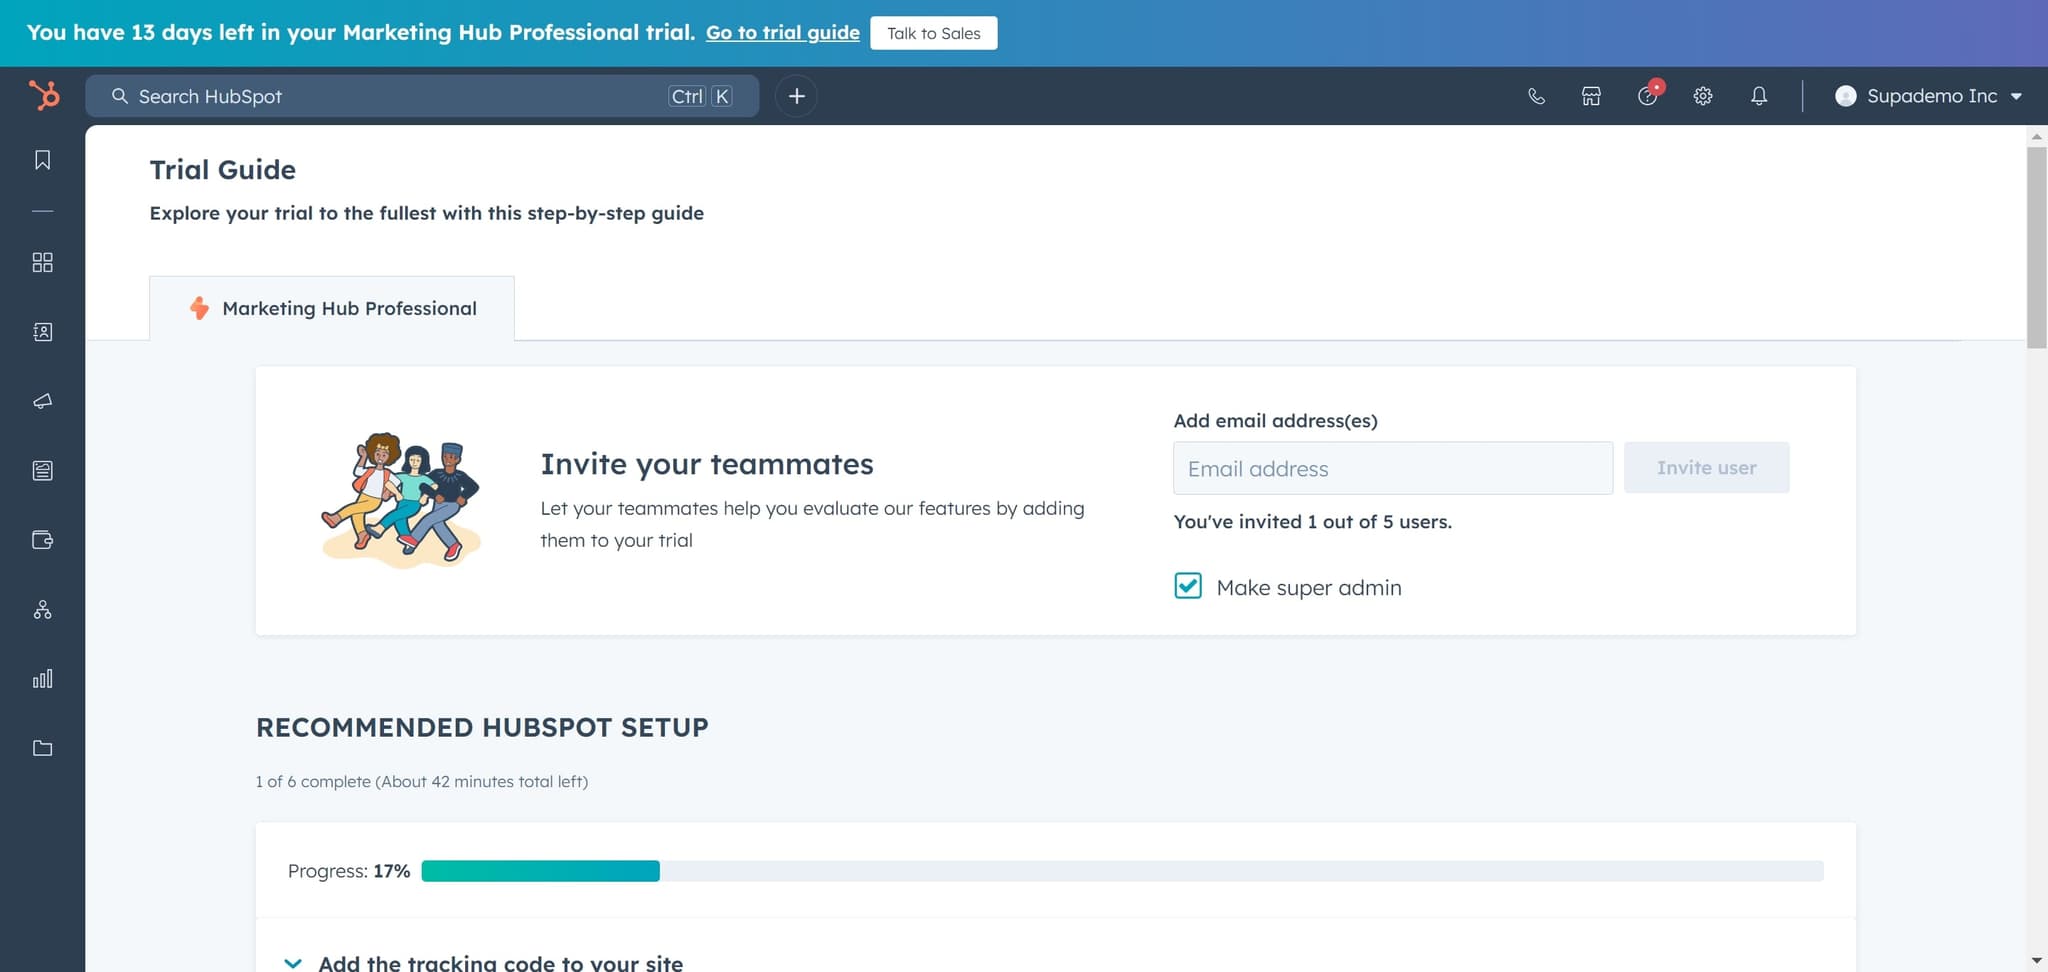
Task: Open the Workspaces grid icon
Action: [42, 262]
